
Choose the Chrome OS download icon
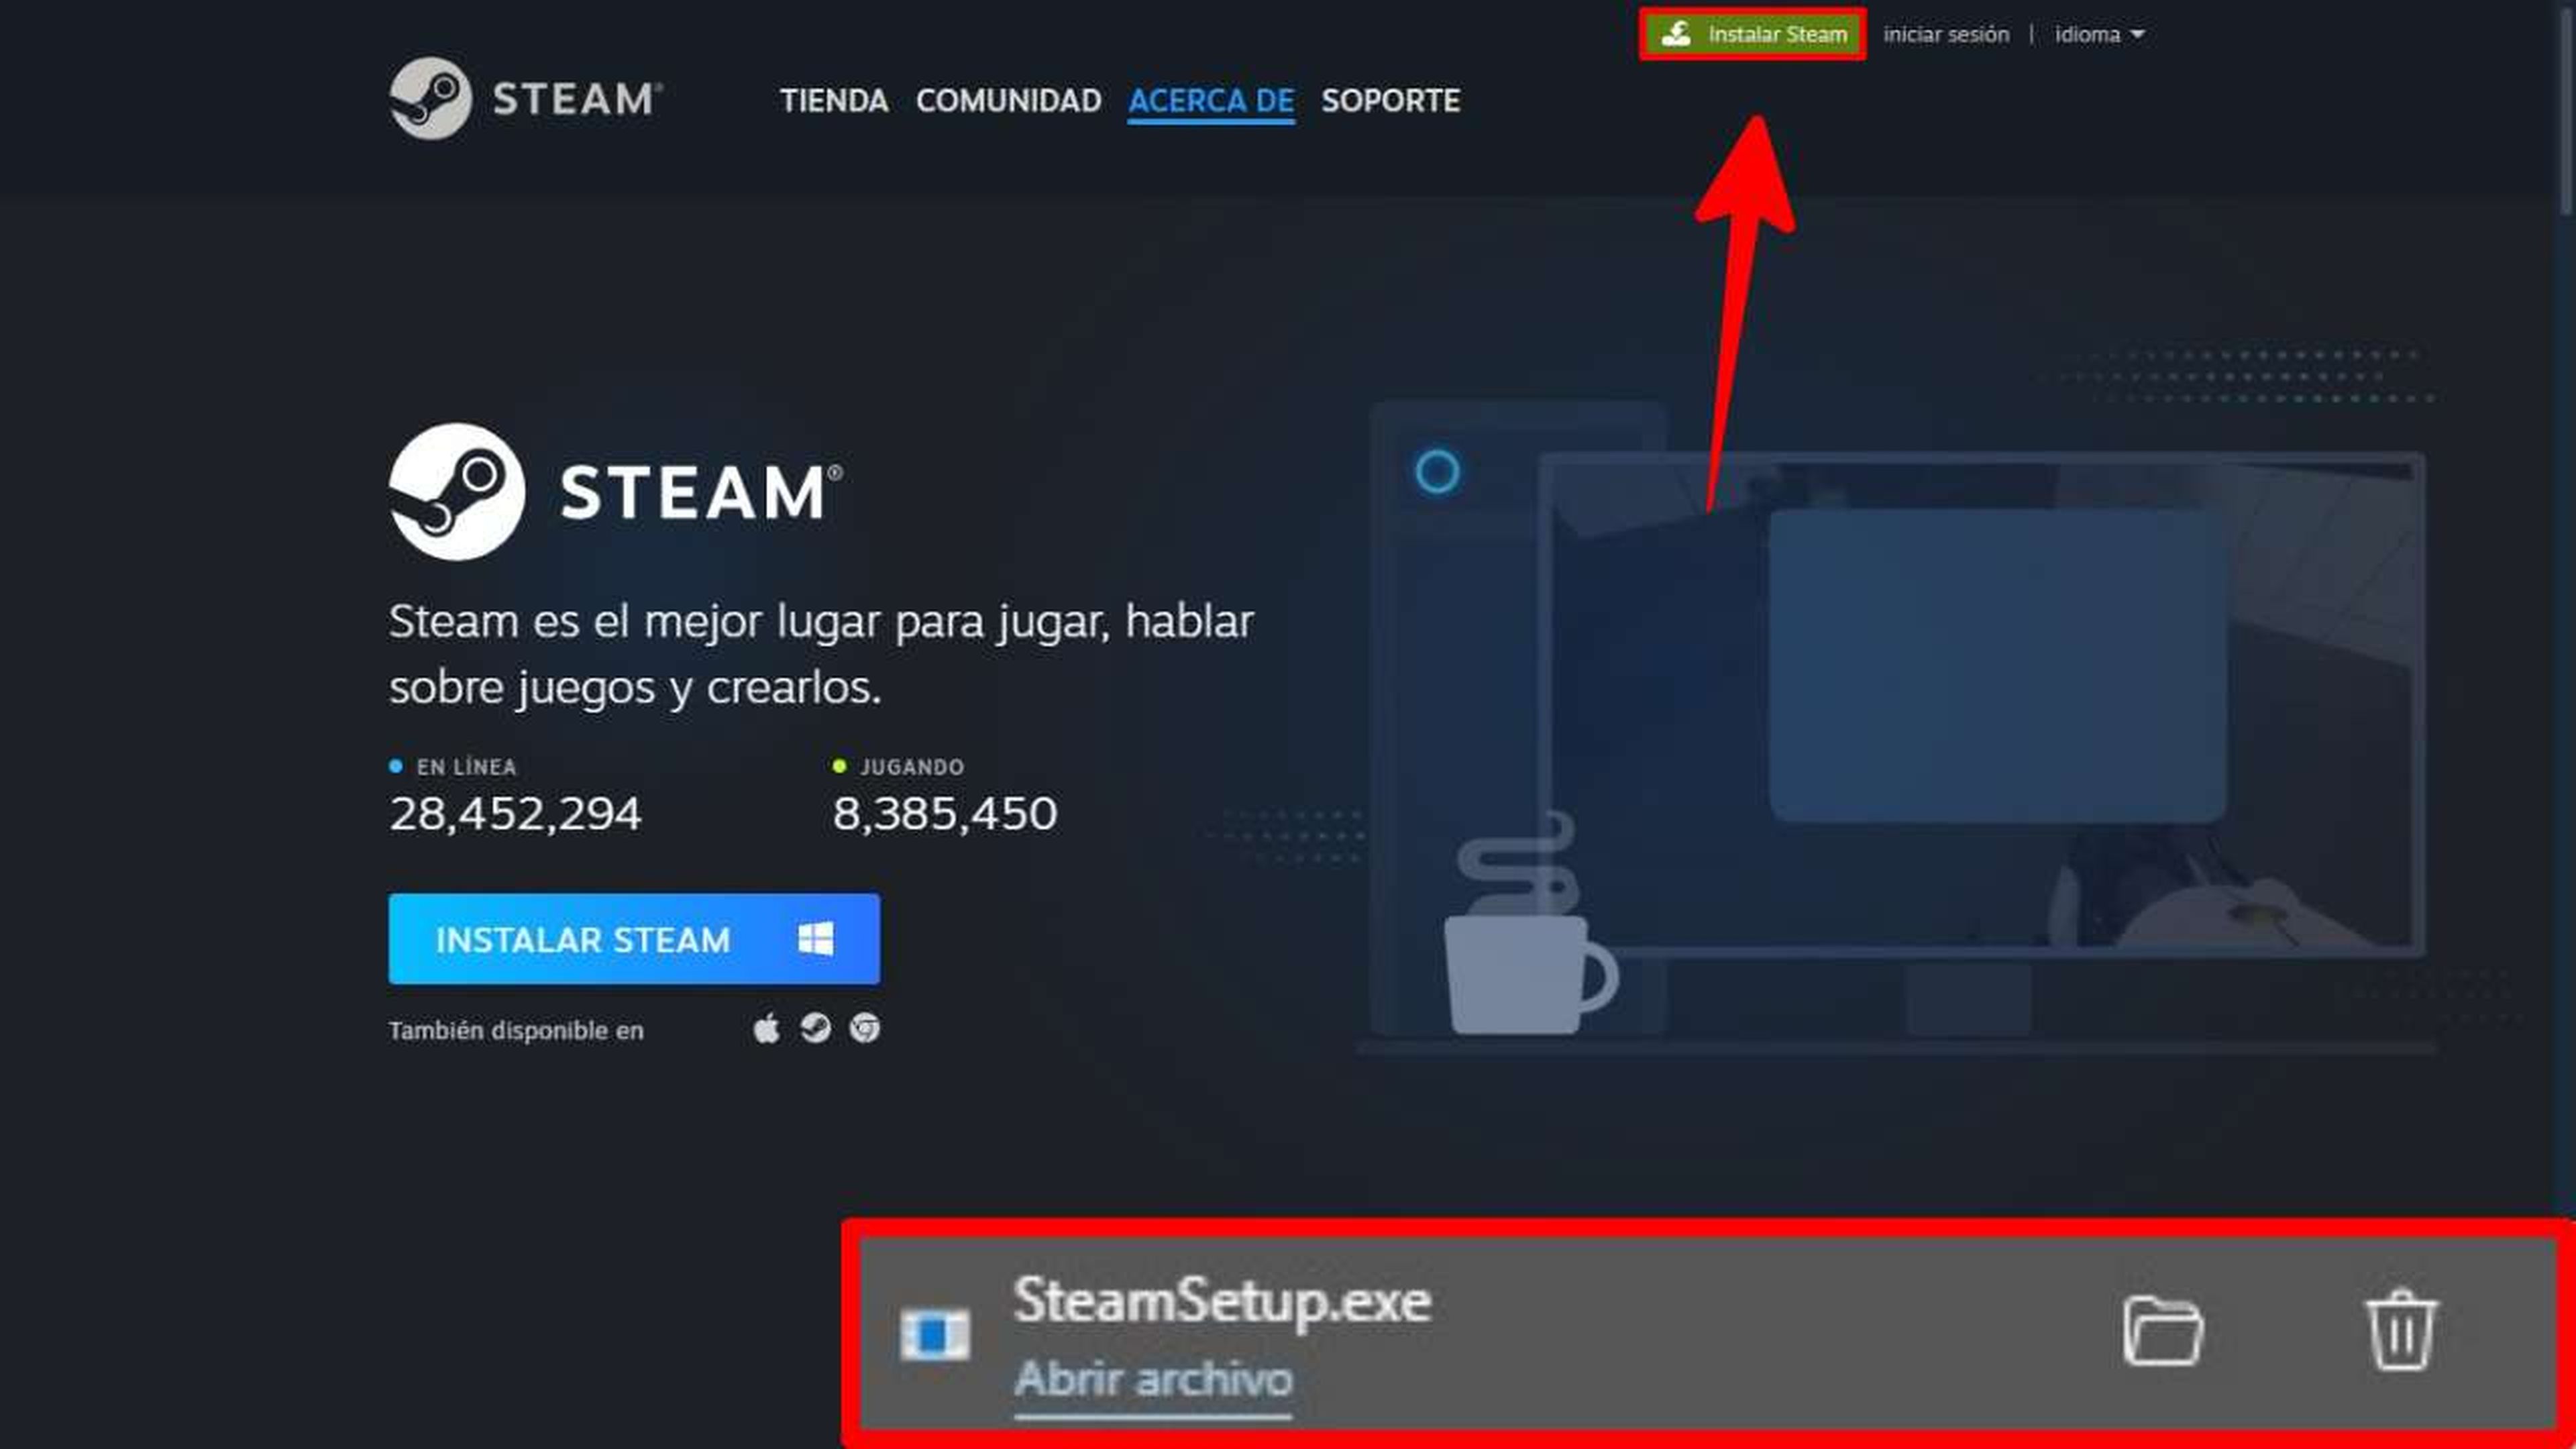click(x=865, y=1028)
